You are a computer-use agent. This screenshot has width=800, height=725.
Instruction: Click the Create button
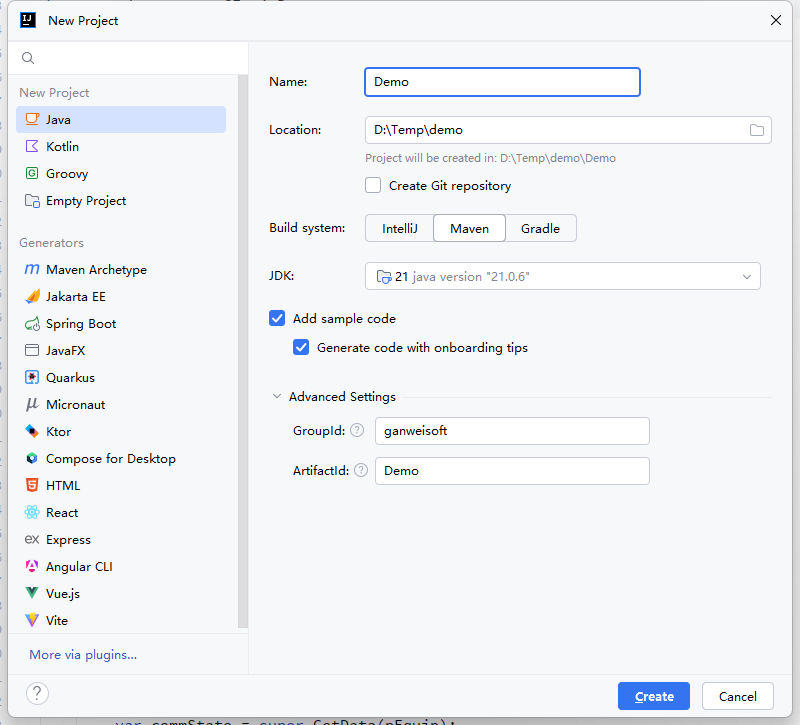click(654, 696)
